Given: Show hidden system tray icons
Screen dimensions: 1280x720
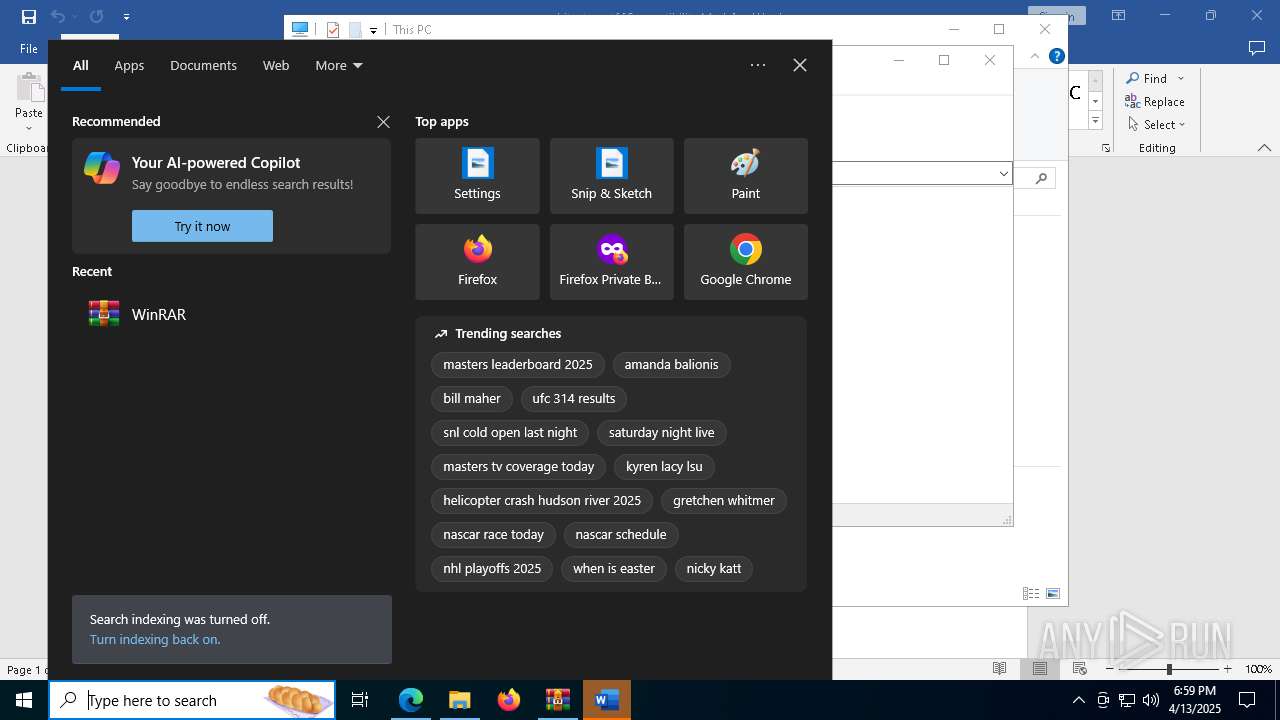Looking at the screenshot, I should pos(1078,700).
